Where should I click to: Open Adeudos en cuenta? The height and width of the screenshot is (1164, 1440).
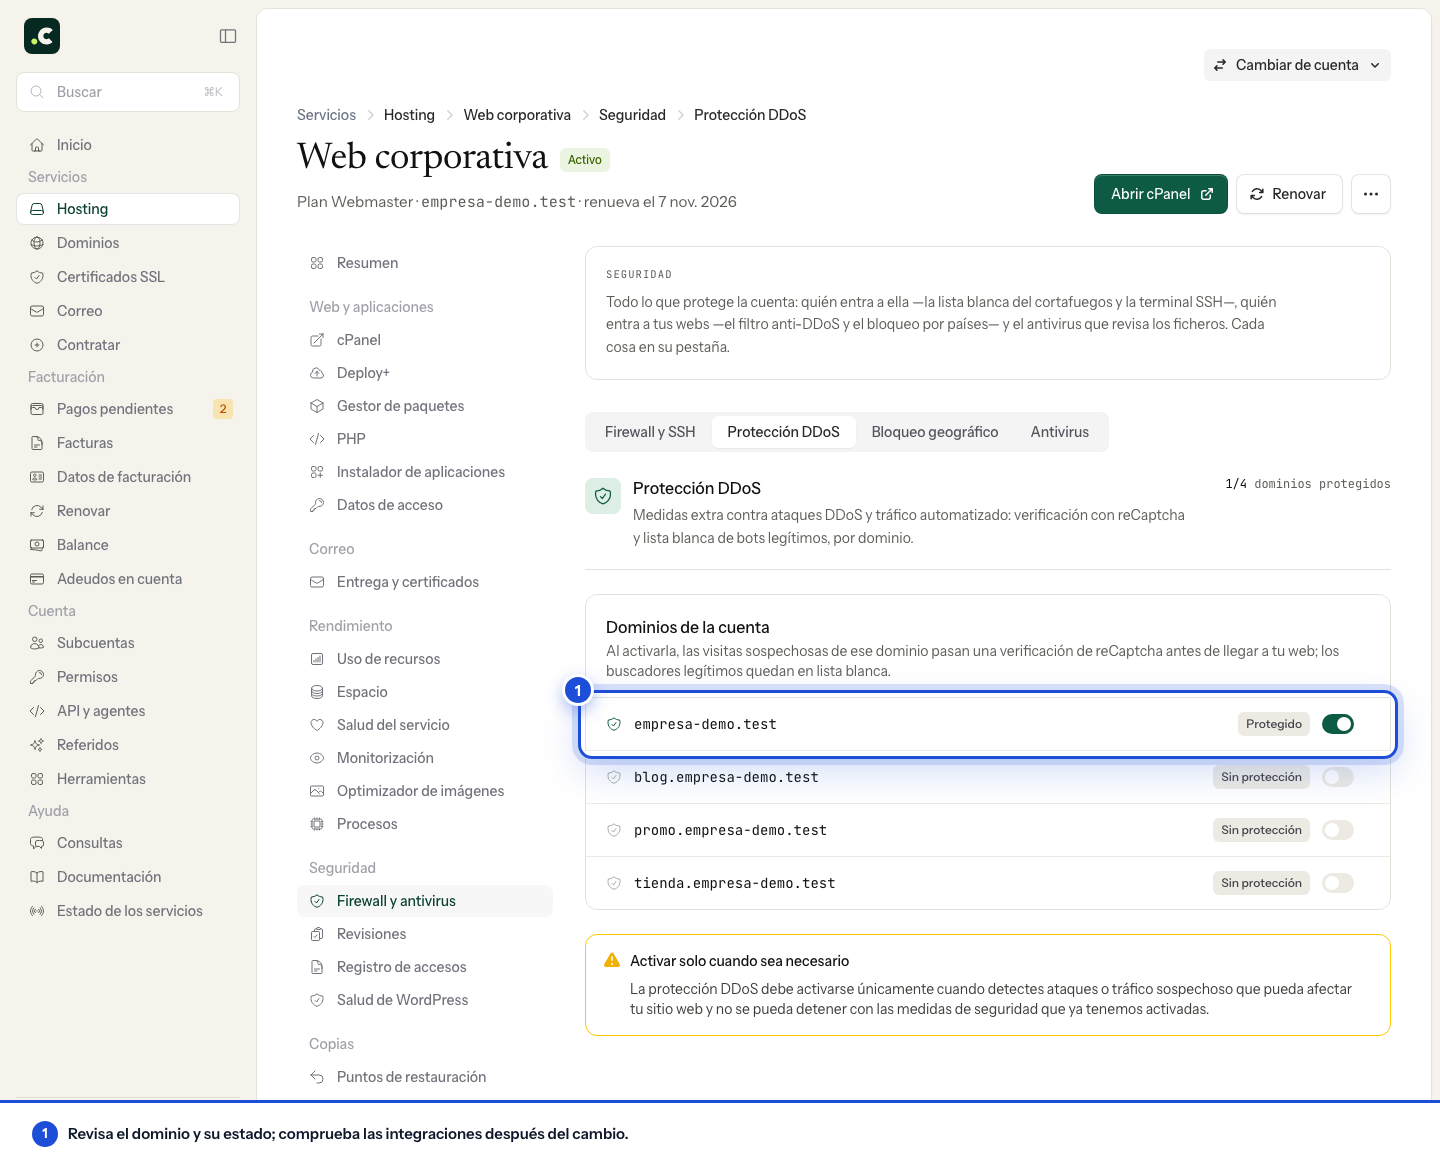pyautogui.click(x=128, y=579)
